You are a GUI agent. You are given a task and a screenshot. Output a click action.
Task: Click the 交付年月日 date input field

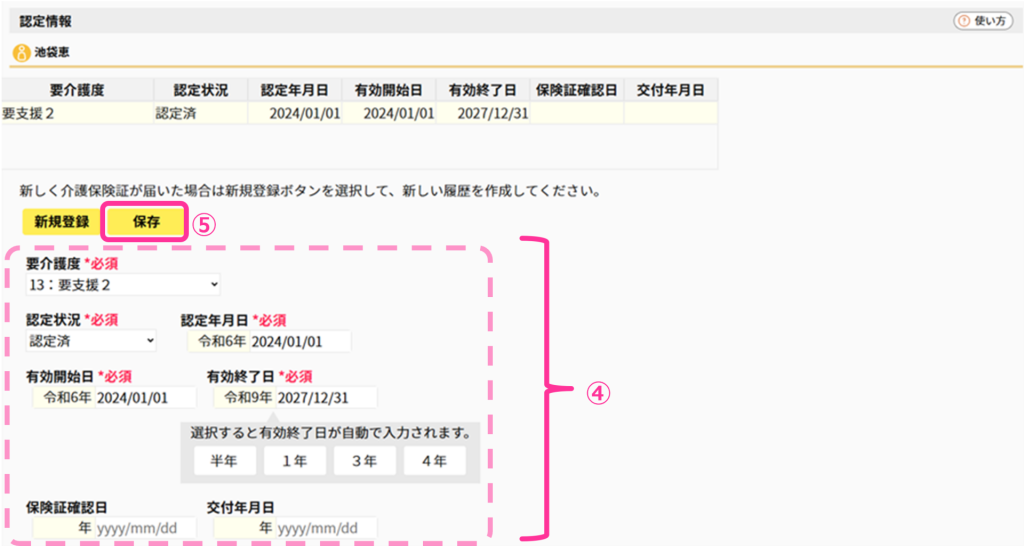tap(327, 528)
